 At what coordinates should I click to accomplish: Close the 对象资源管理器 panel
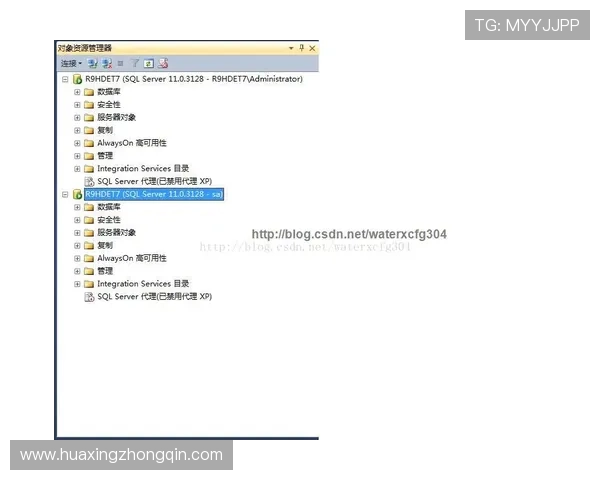[x=312, y=48]
